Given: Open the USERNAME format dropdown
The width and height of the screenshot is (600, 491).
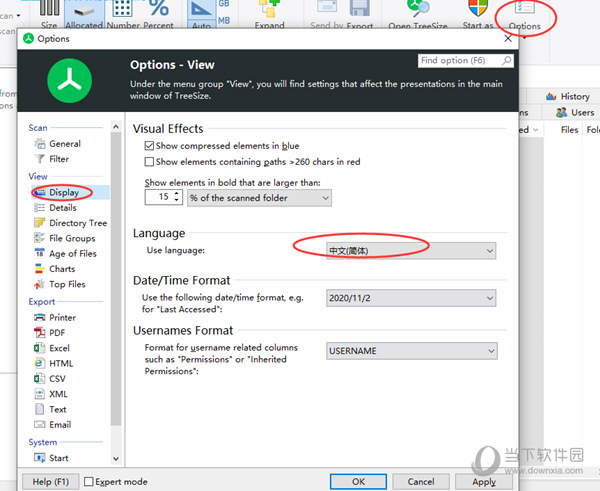Looking at the screenshot, I should 412,351.
